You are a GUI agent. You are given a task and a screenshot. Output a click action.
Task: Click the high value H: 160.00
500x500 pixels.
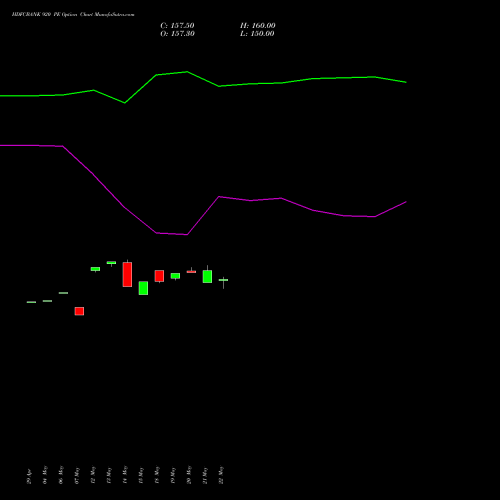pos(258,26)
